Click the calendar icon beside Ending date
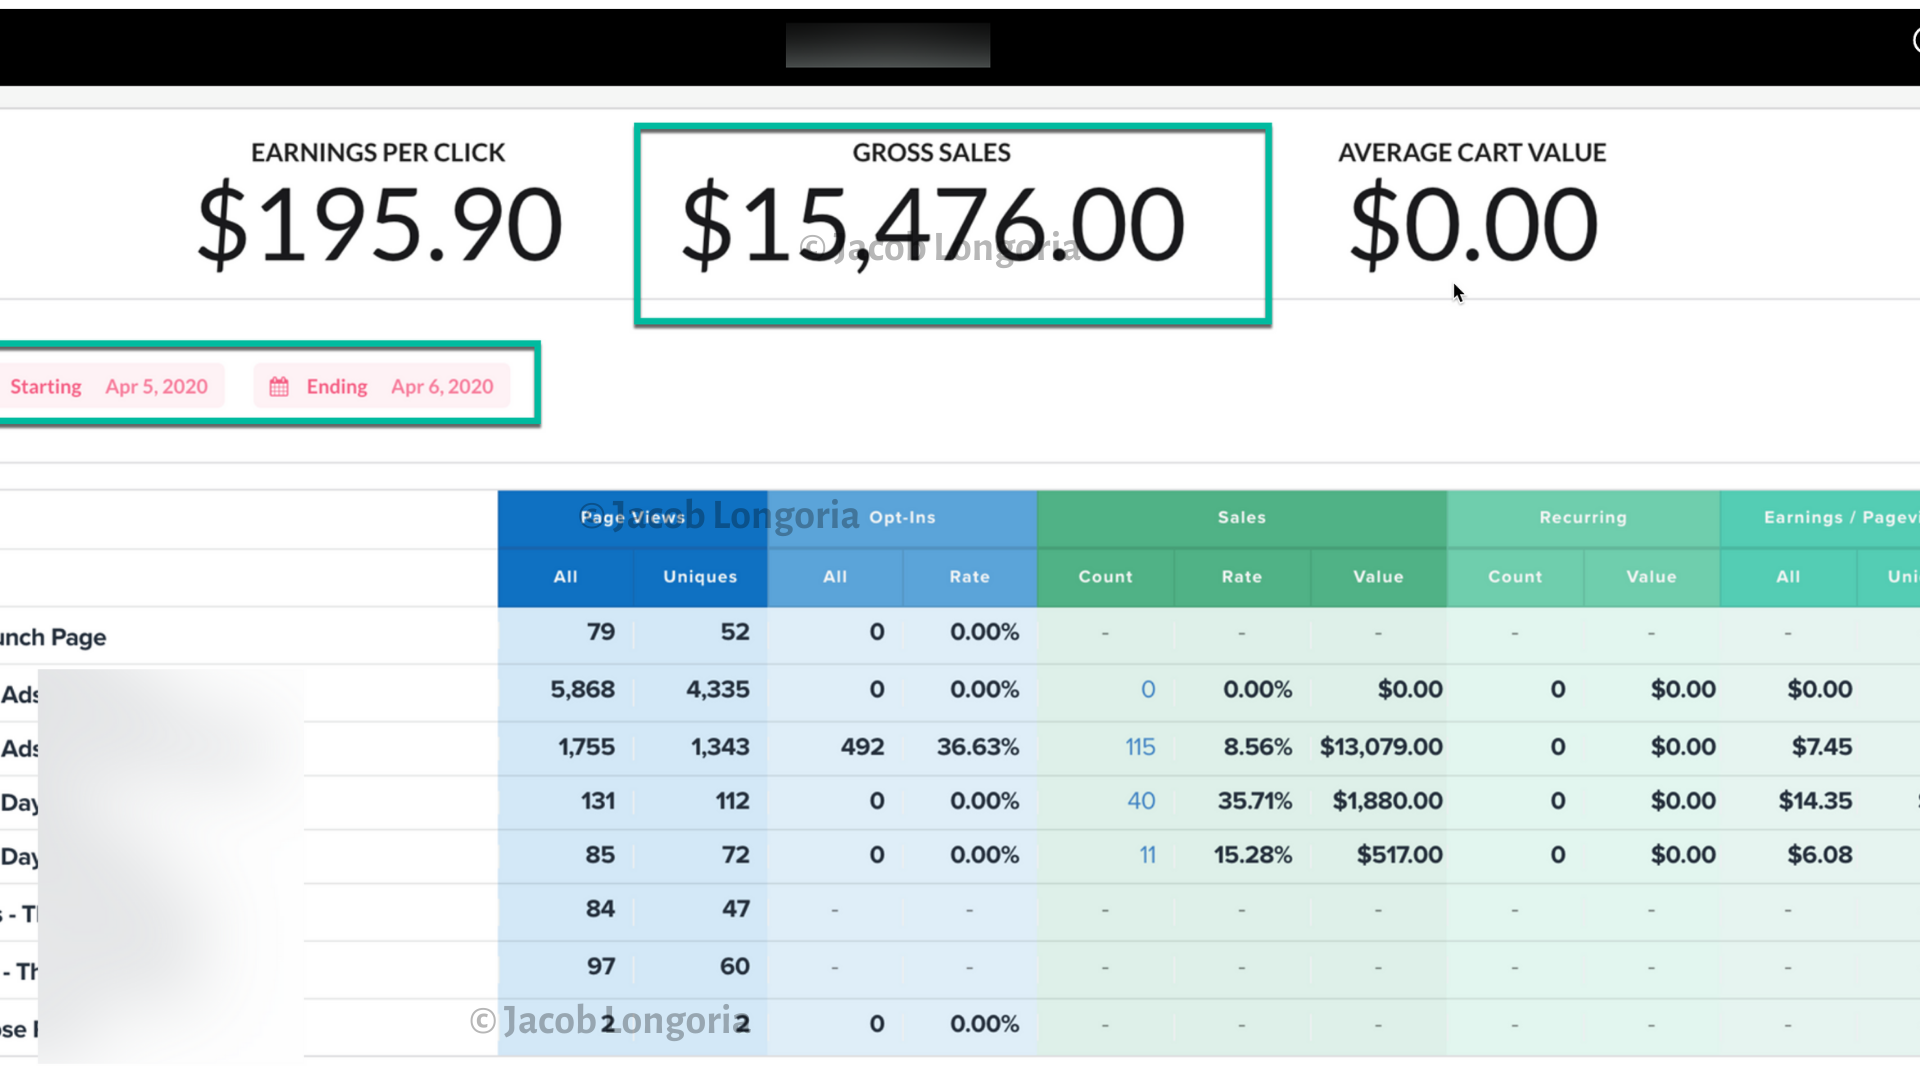This screenshot has height=1080, width=1920. click(x=279, y=385)
